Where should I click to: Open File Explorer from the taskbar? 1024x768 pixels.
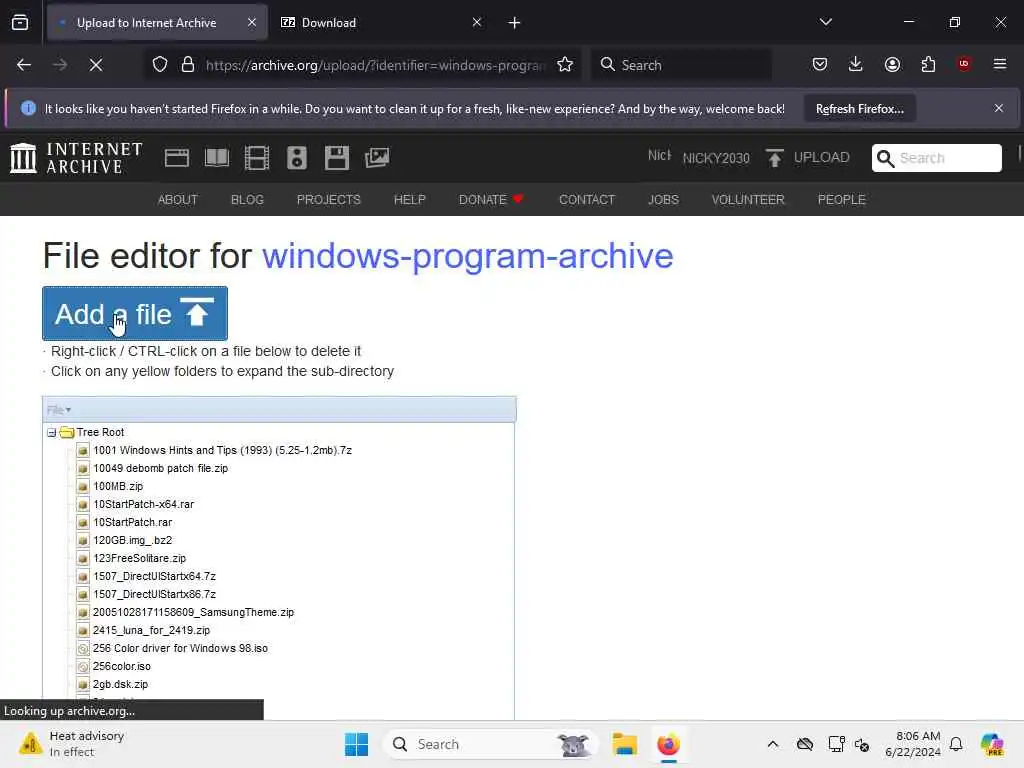click(624, 744)
